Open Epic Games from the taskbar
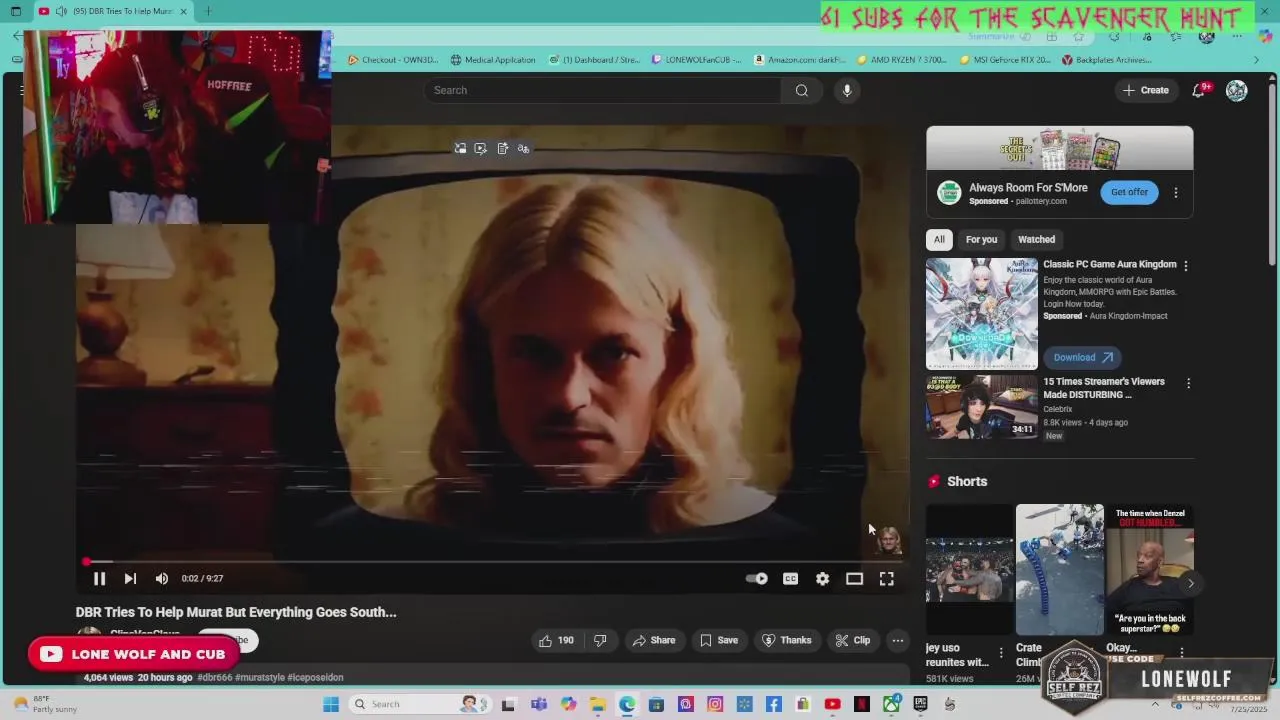This screenshot has height=720, width=1280. point(920,704)
